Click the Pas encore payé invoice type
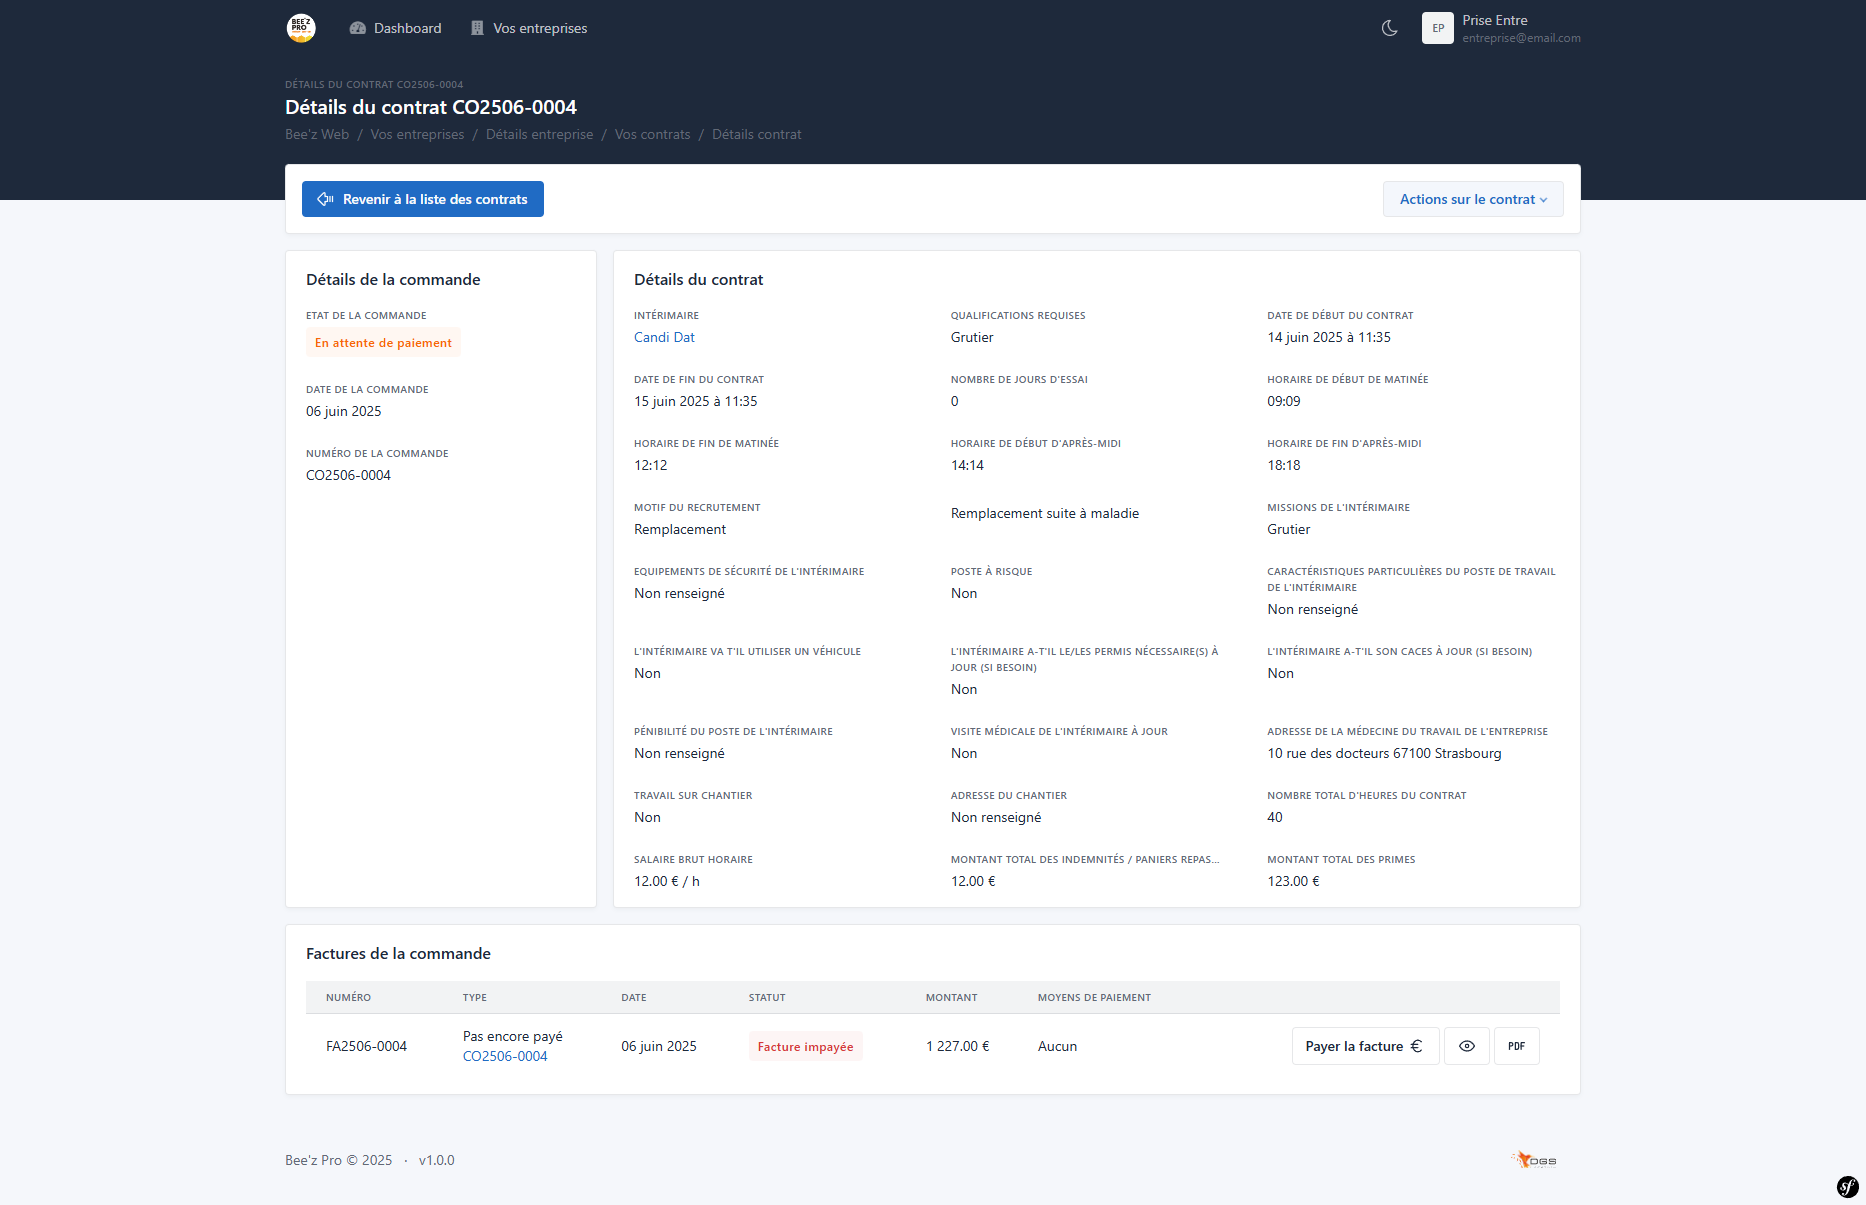This screenshot has height=1205, width=1866. pyautogui.click(x=513, y=1036)
